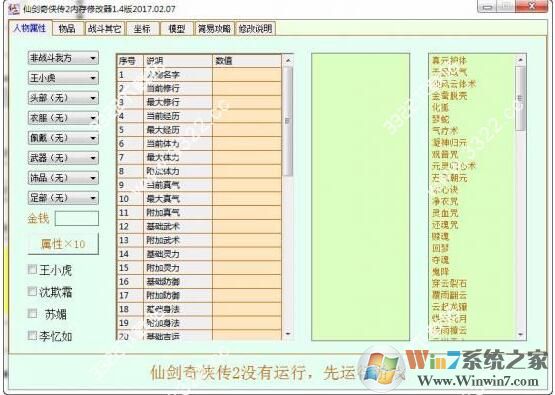The height and width of the screenshot is (395, 555).
Task: Tick the 沈欺霜 checkbox
Action: [32, 292]
